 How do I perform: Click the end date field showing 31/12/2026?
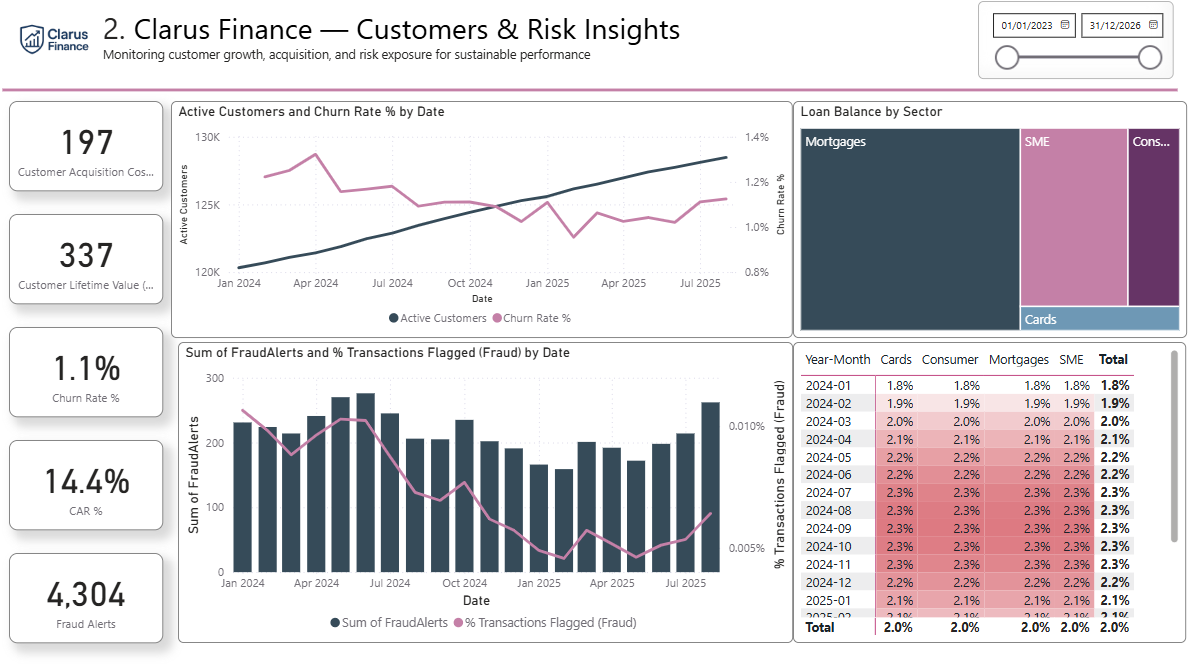[x=1118, y=25]
